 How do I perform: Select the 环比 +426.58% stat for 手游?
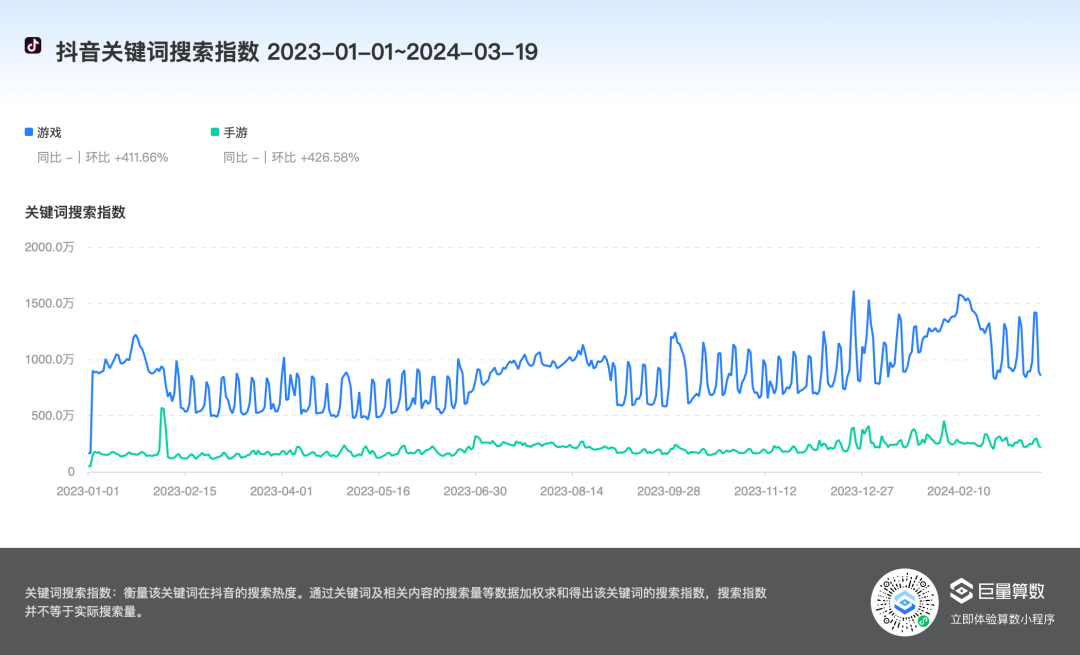[315, 157]
